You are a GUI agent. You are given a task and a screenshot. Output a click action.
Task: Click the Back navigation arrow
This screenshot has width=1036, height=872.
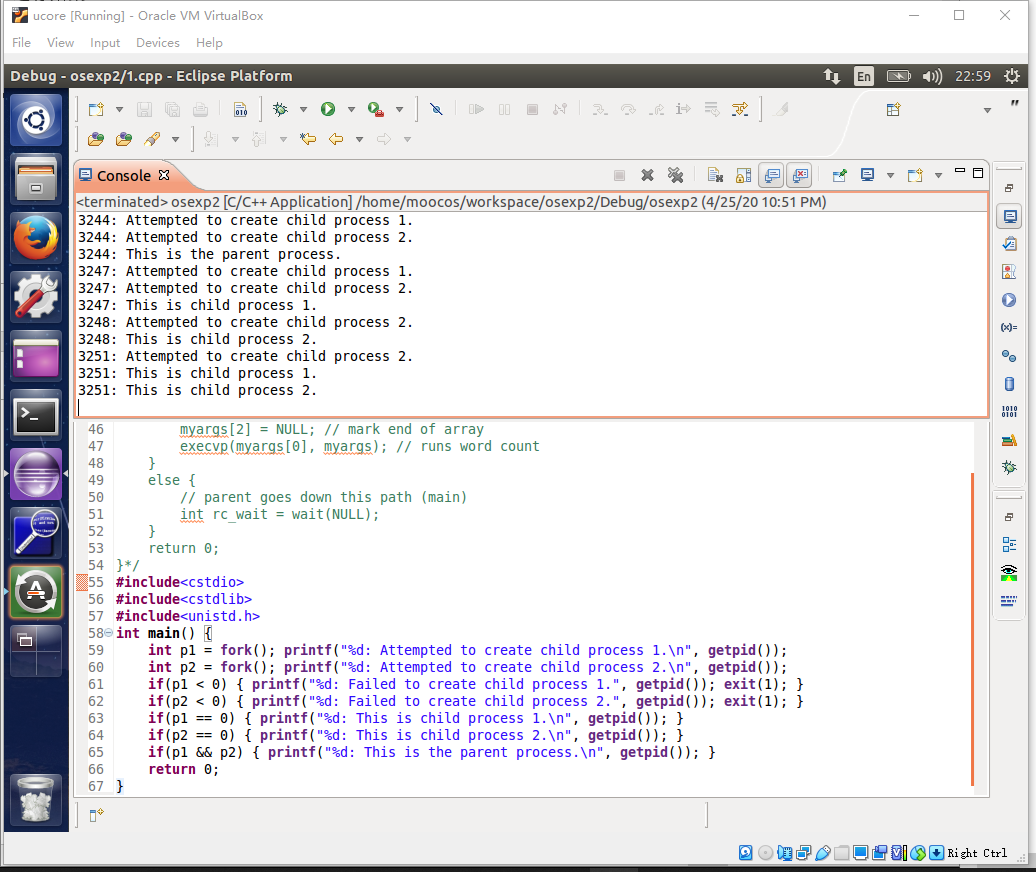[336, 139]
